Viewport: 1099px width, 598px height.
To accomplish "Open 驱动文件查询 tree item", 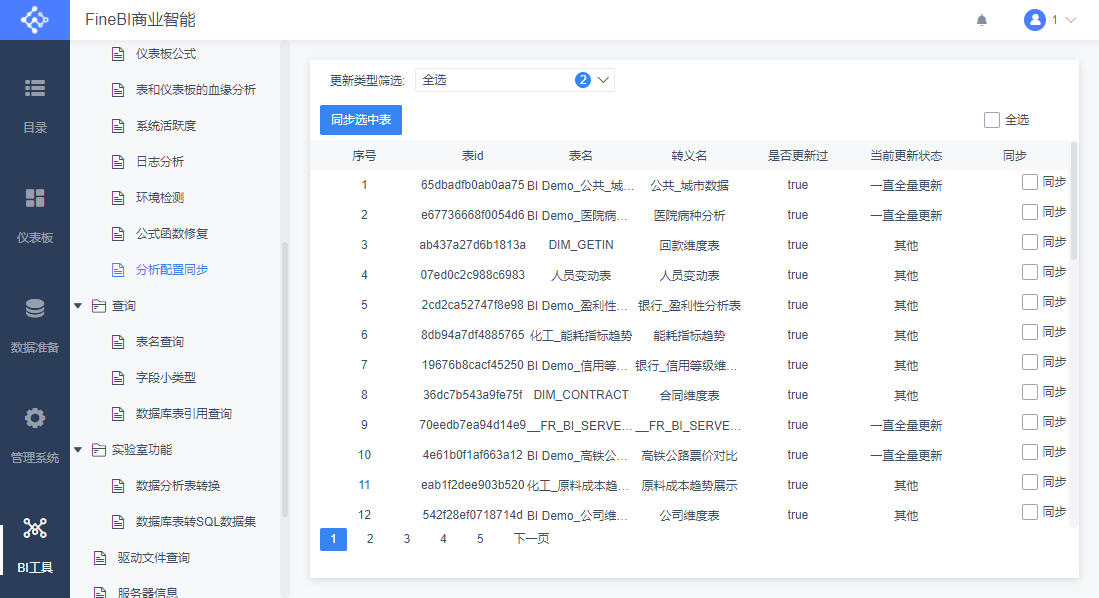I will (153, 558).
